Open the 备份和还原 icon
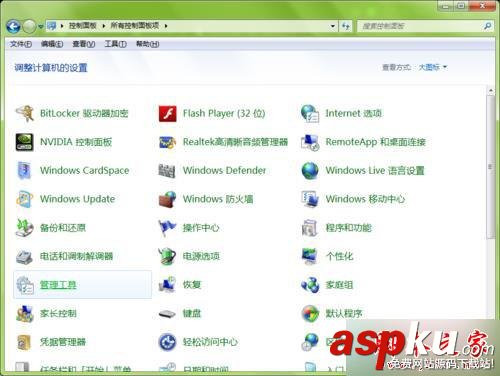 point(24,228)
